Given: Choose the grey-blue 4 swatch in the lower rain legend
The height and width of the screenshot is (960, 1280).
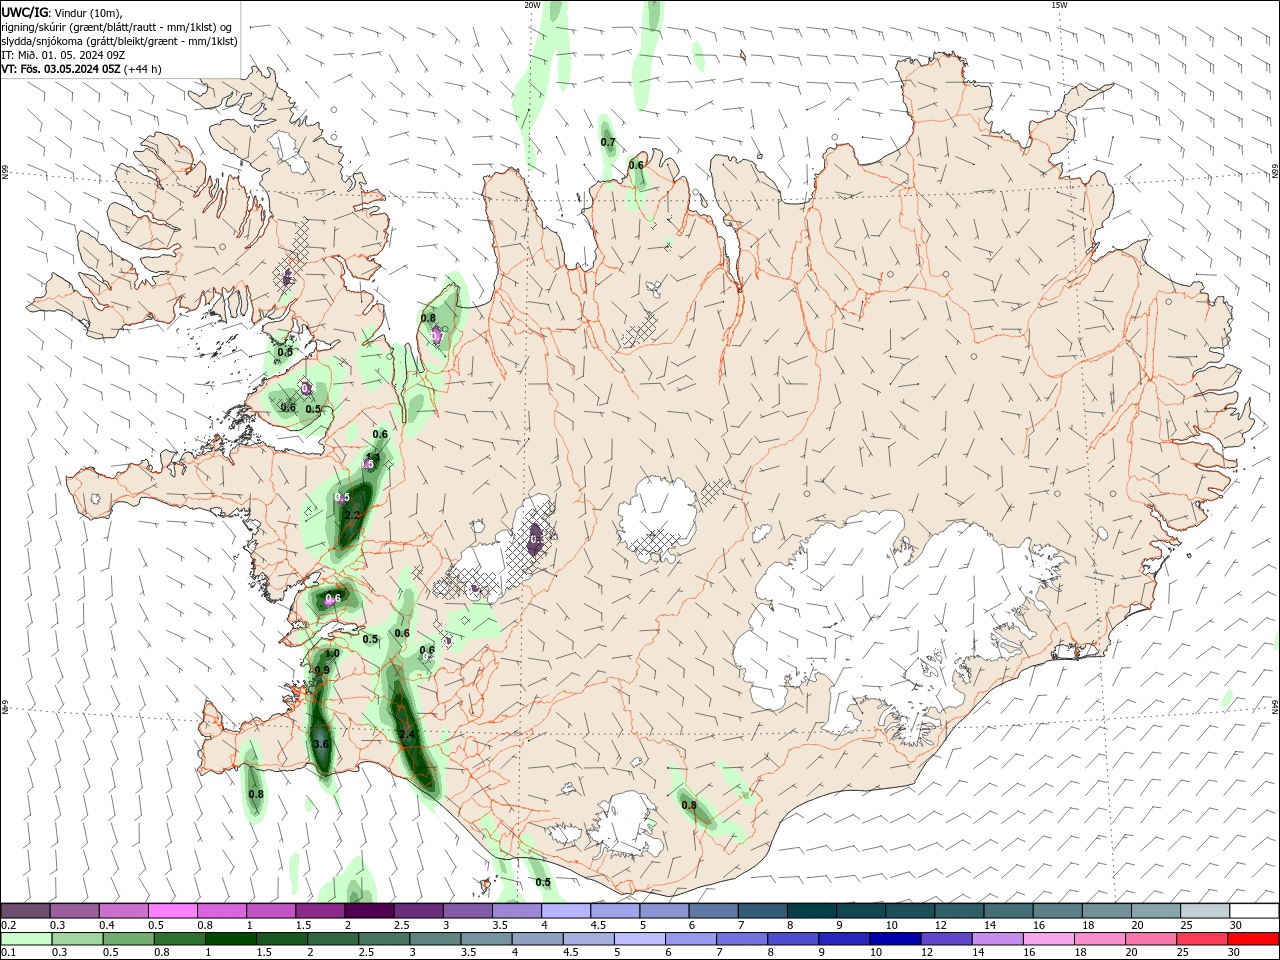Looking at the screenshot, I should (537, 939).
